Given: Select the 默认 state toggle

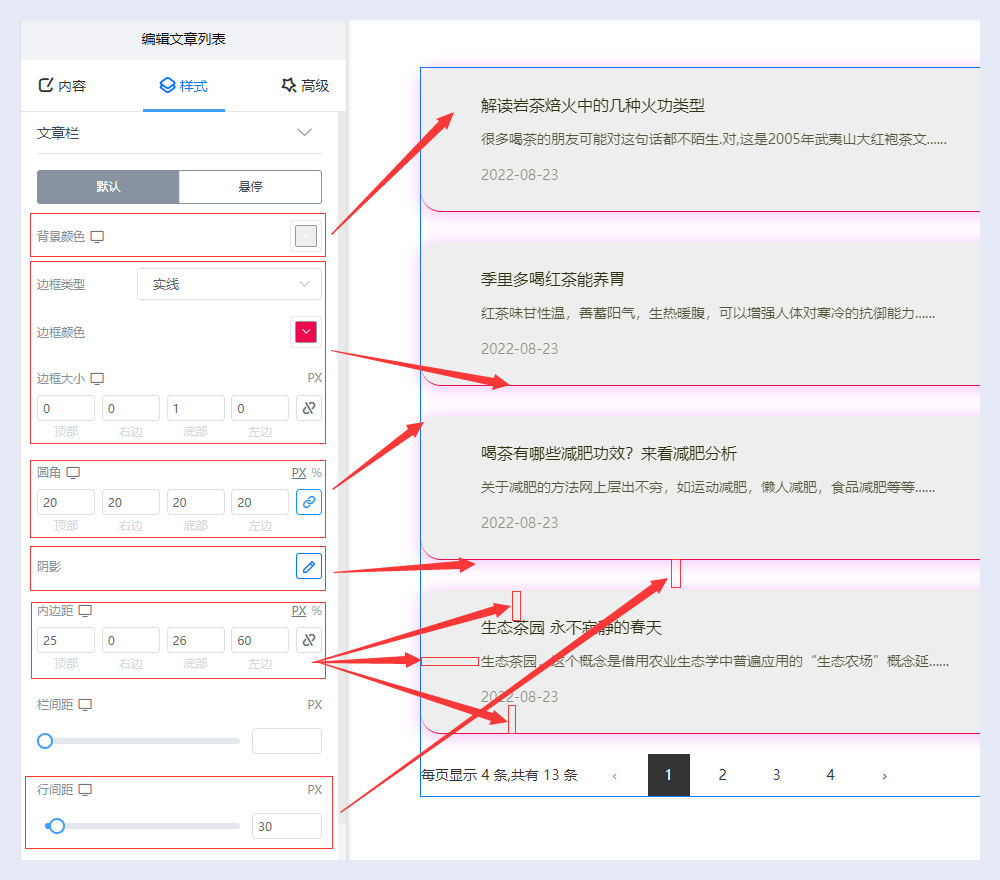Looking at the screenshot, I should coord(108,187).
